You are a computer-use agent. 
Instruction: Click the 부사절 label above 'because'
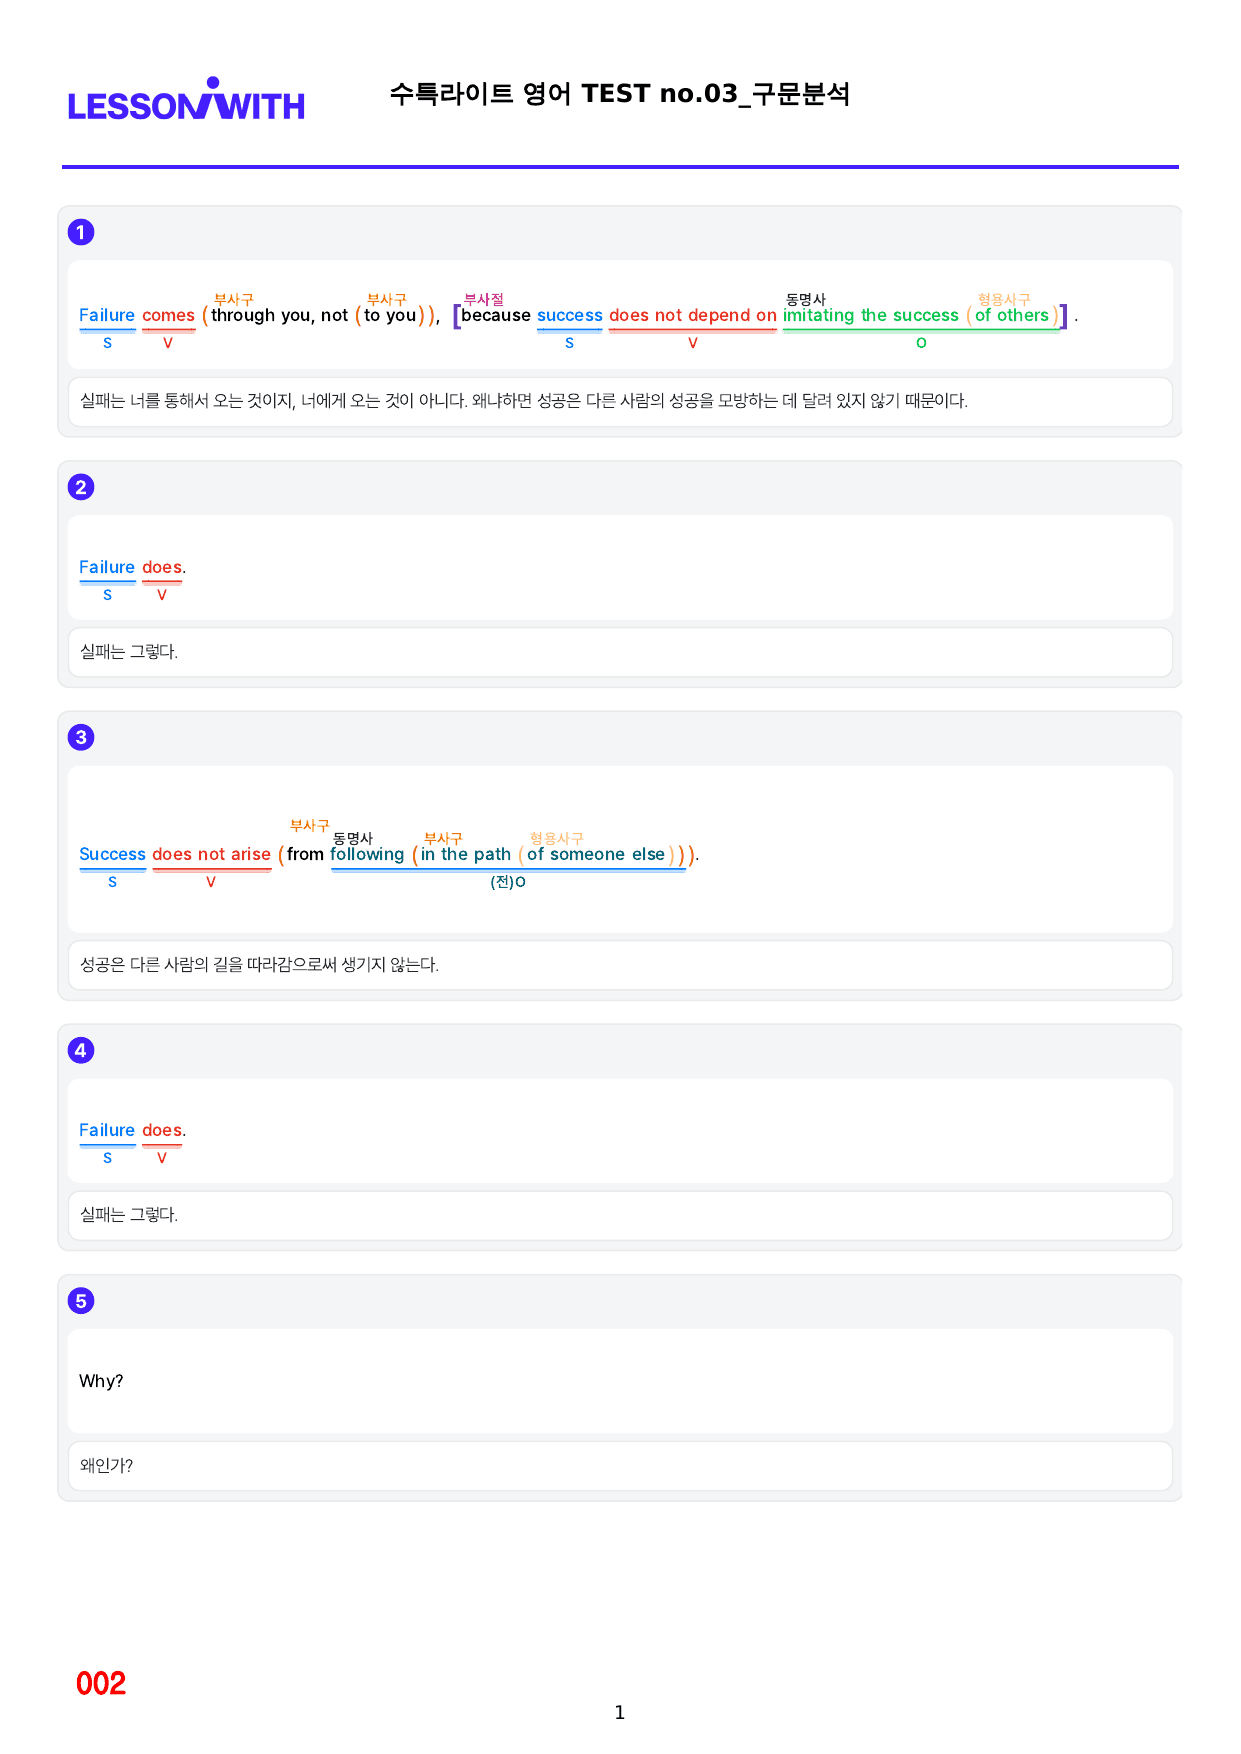coord(484,299)
